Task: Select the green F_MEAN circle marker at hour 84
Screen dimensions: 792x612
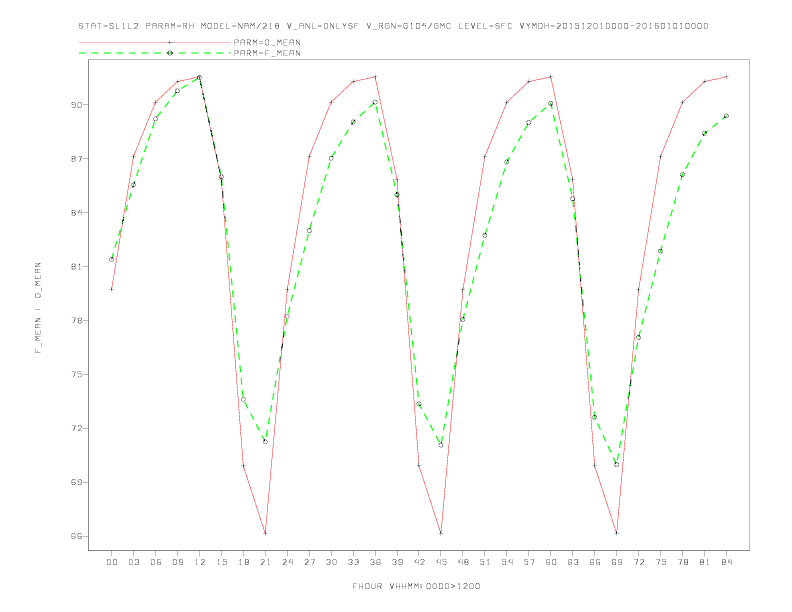Action: tap(726, 116)
